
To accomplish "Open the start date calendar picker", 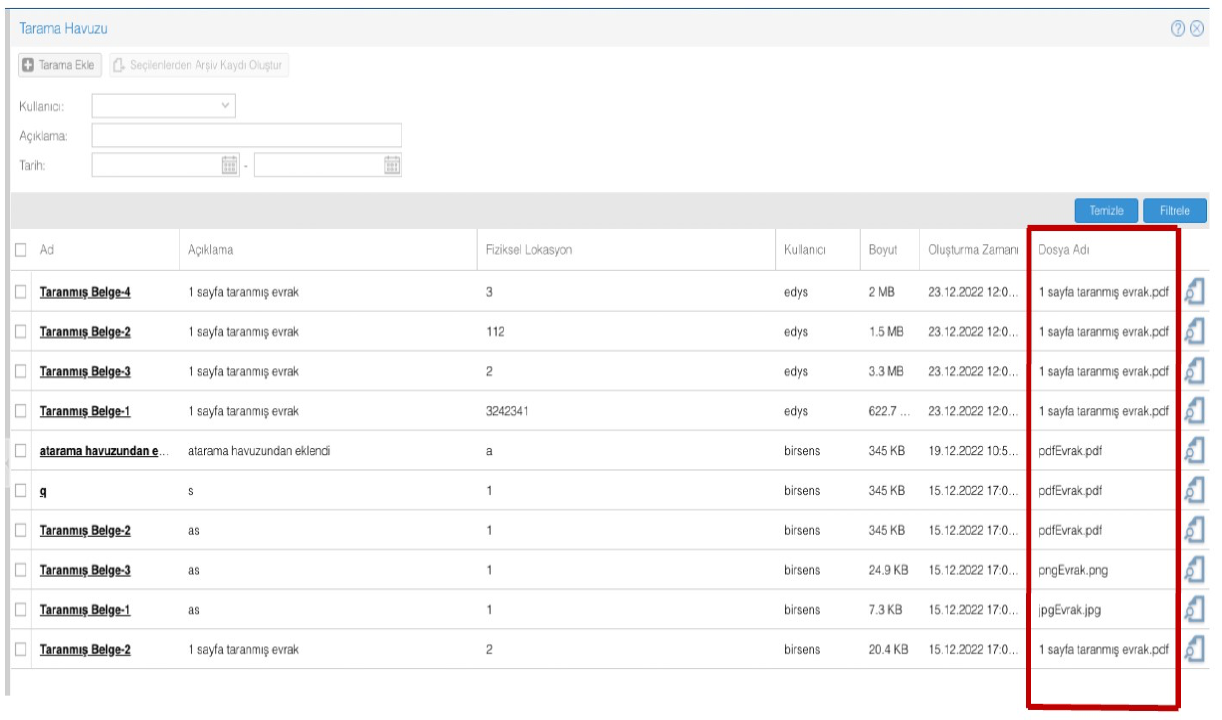I will coord(229,165).
